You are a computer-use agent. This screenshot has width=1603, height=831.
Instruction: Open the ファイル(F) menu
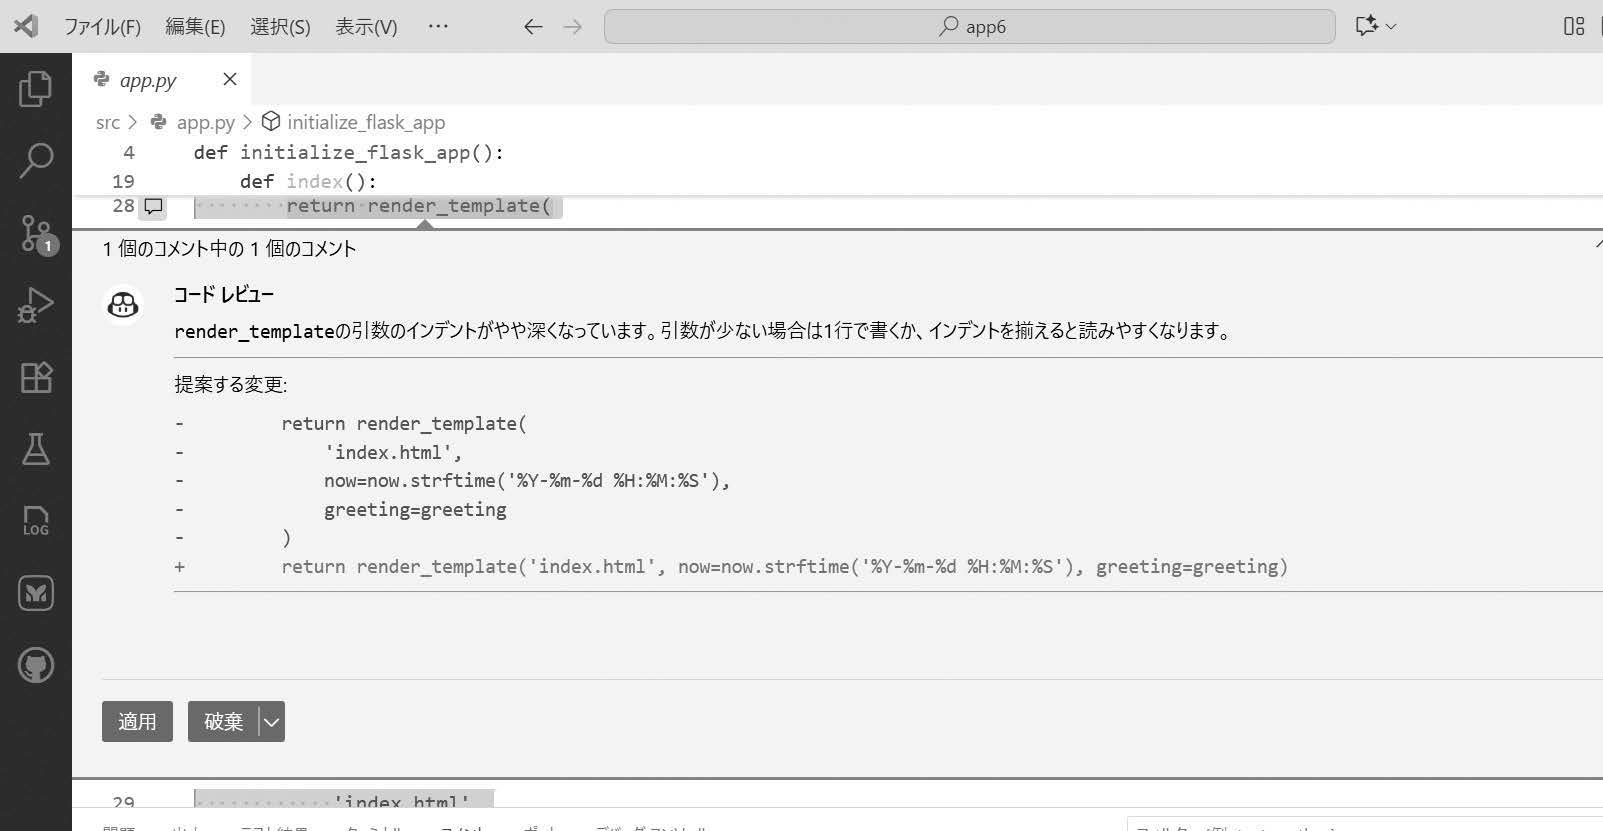[x=102, y=27]
